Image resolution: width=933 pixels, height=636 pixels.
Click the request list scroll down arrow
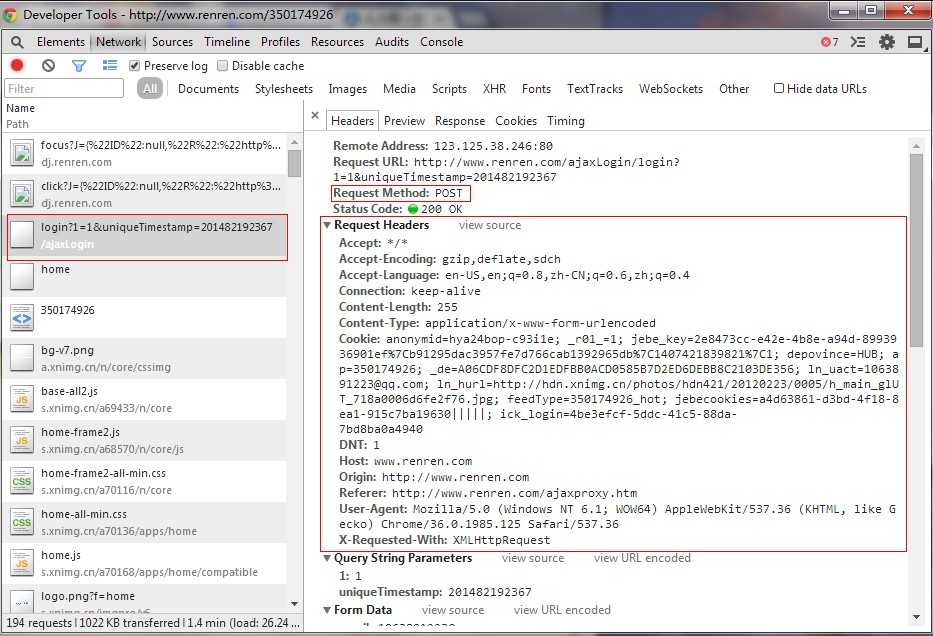click(x=295, y=604)
